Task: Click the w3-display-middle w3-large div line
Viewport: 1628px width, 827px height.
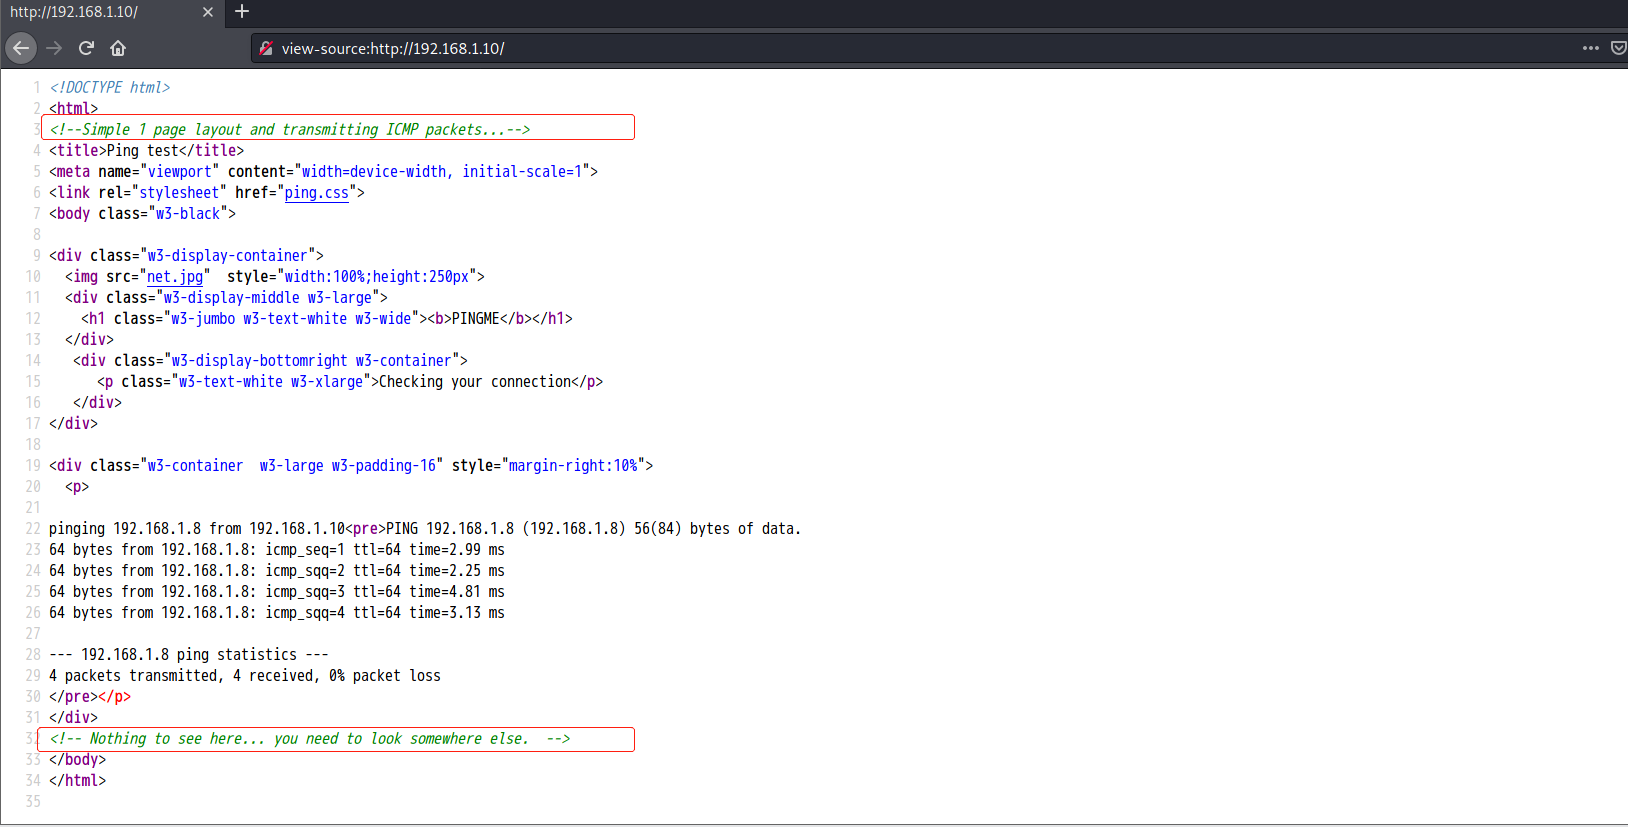Action: pyautogui.click(x=226, y=298)
